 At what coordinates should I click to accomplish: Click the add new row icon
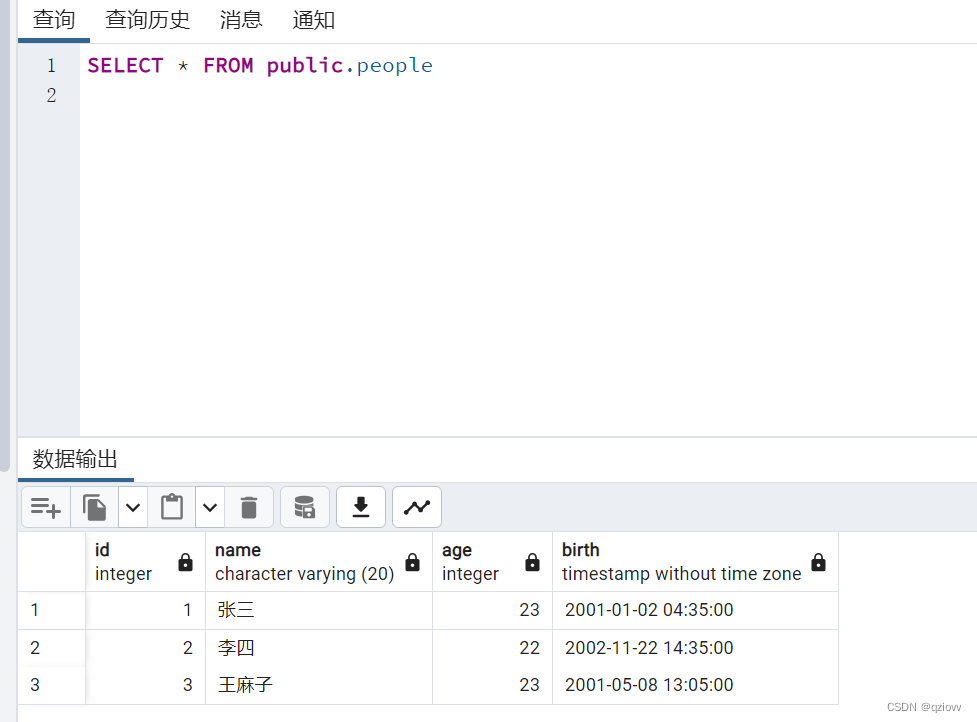45,507
